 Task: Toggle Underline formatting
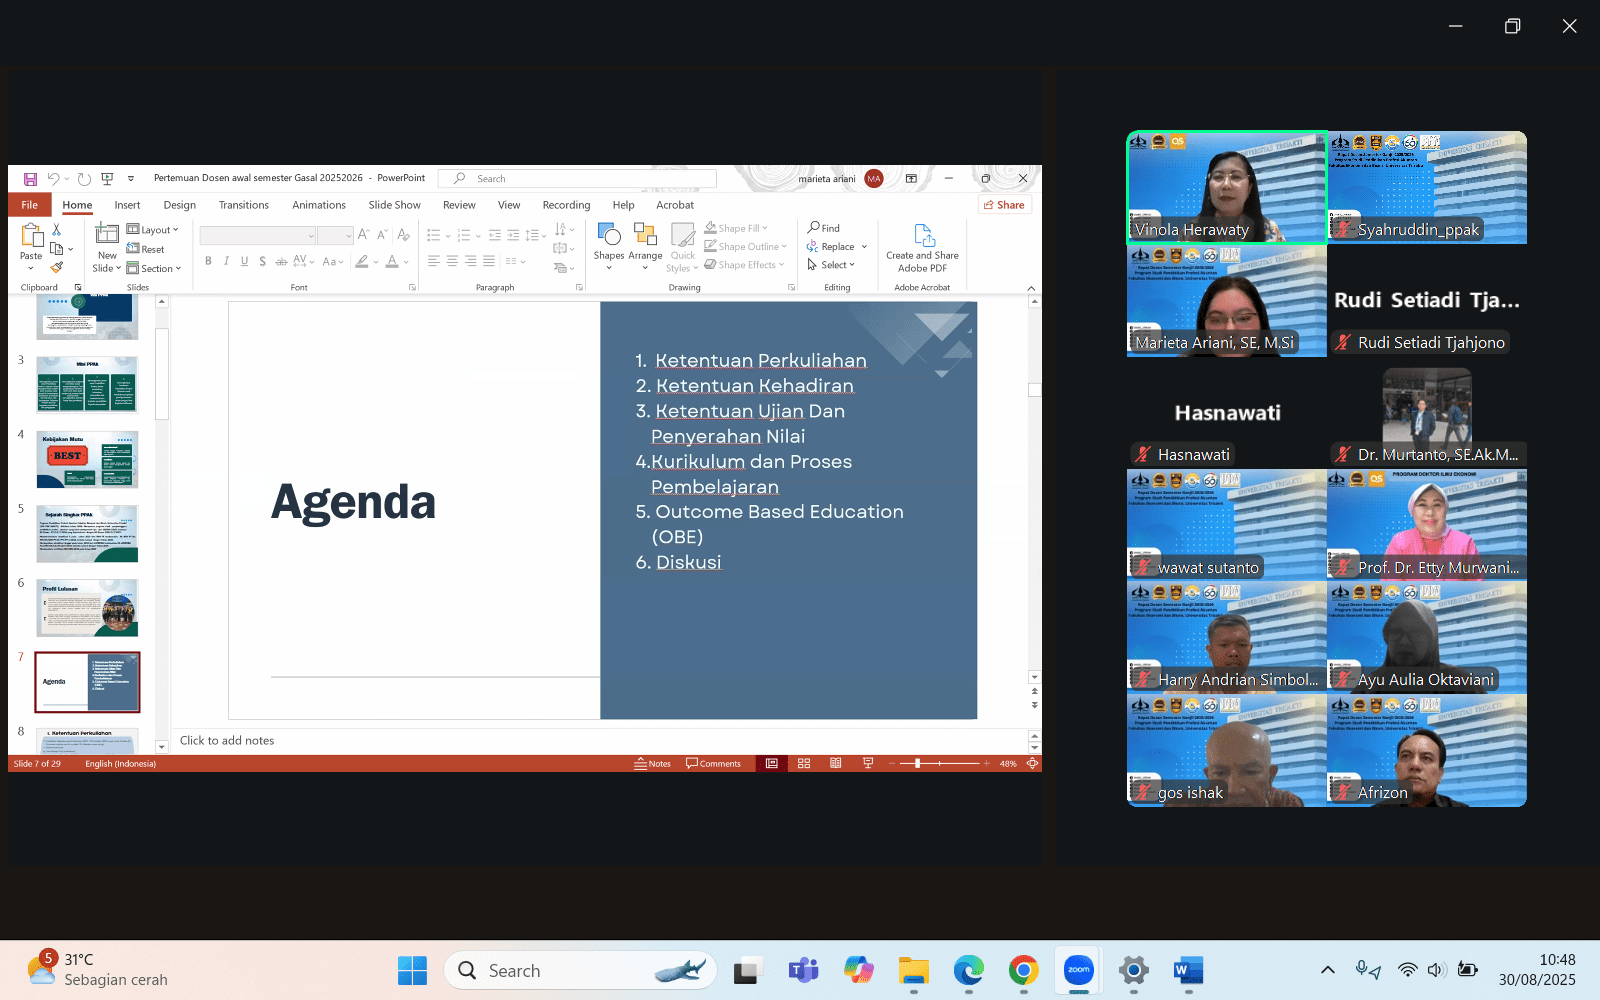click(244, 261)
